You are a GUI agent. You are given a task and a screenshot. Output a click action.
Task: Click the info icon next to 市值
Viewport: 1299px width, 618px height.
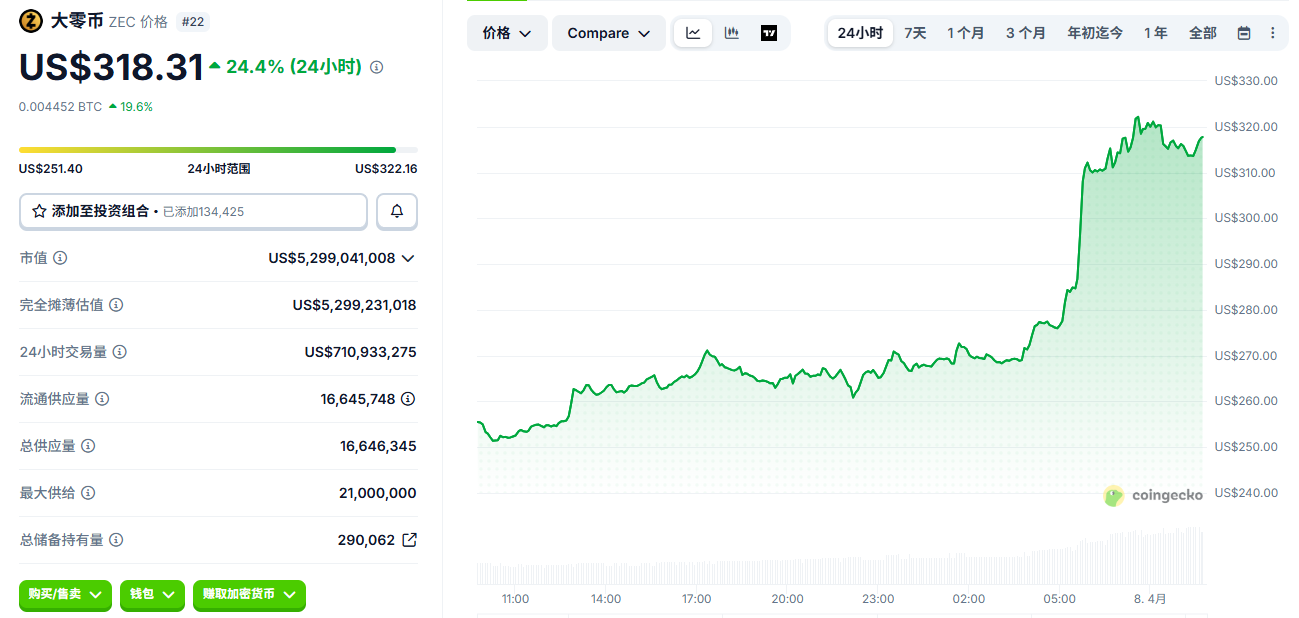(60, 257)
